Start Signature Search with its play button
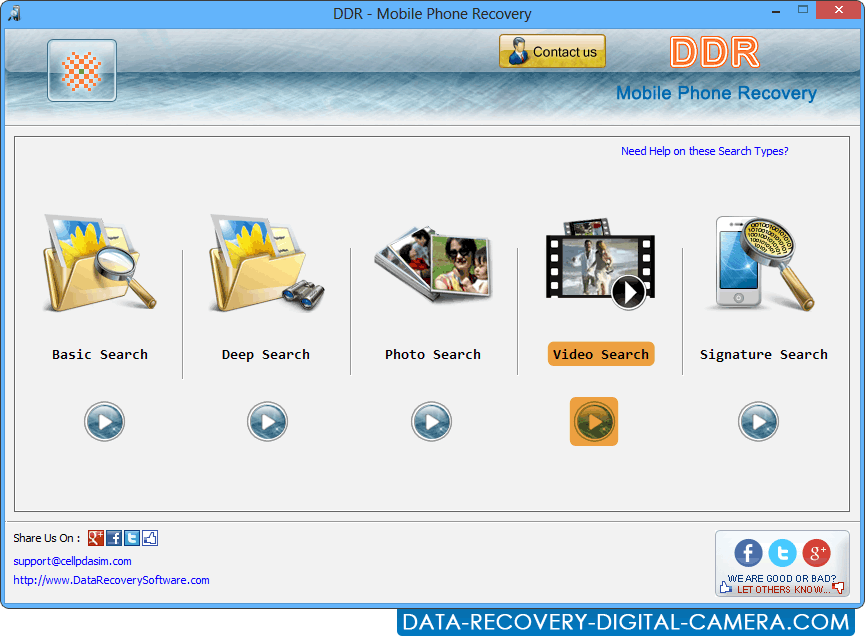Viewport: 865px width, 636px height. tap(759, 421)
